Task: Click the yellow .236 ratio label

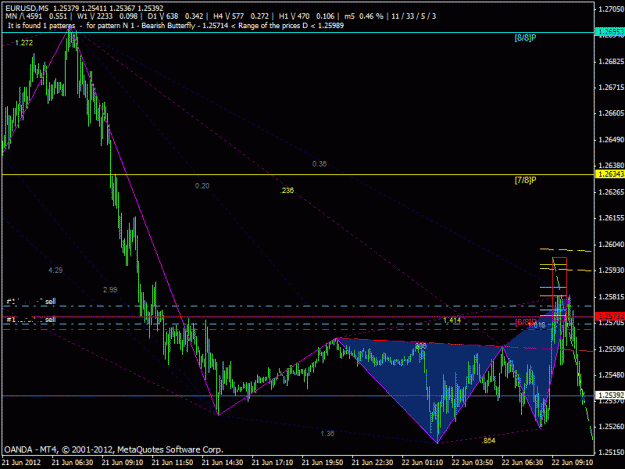Action: click(x=287, y=190)
